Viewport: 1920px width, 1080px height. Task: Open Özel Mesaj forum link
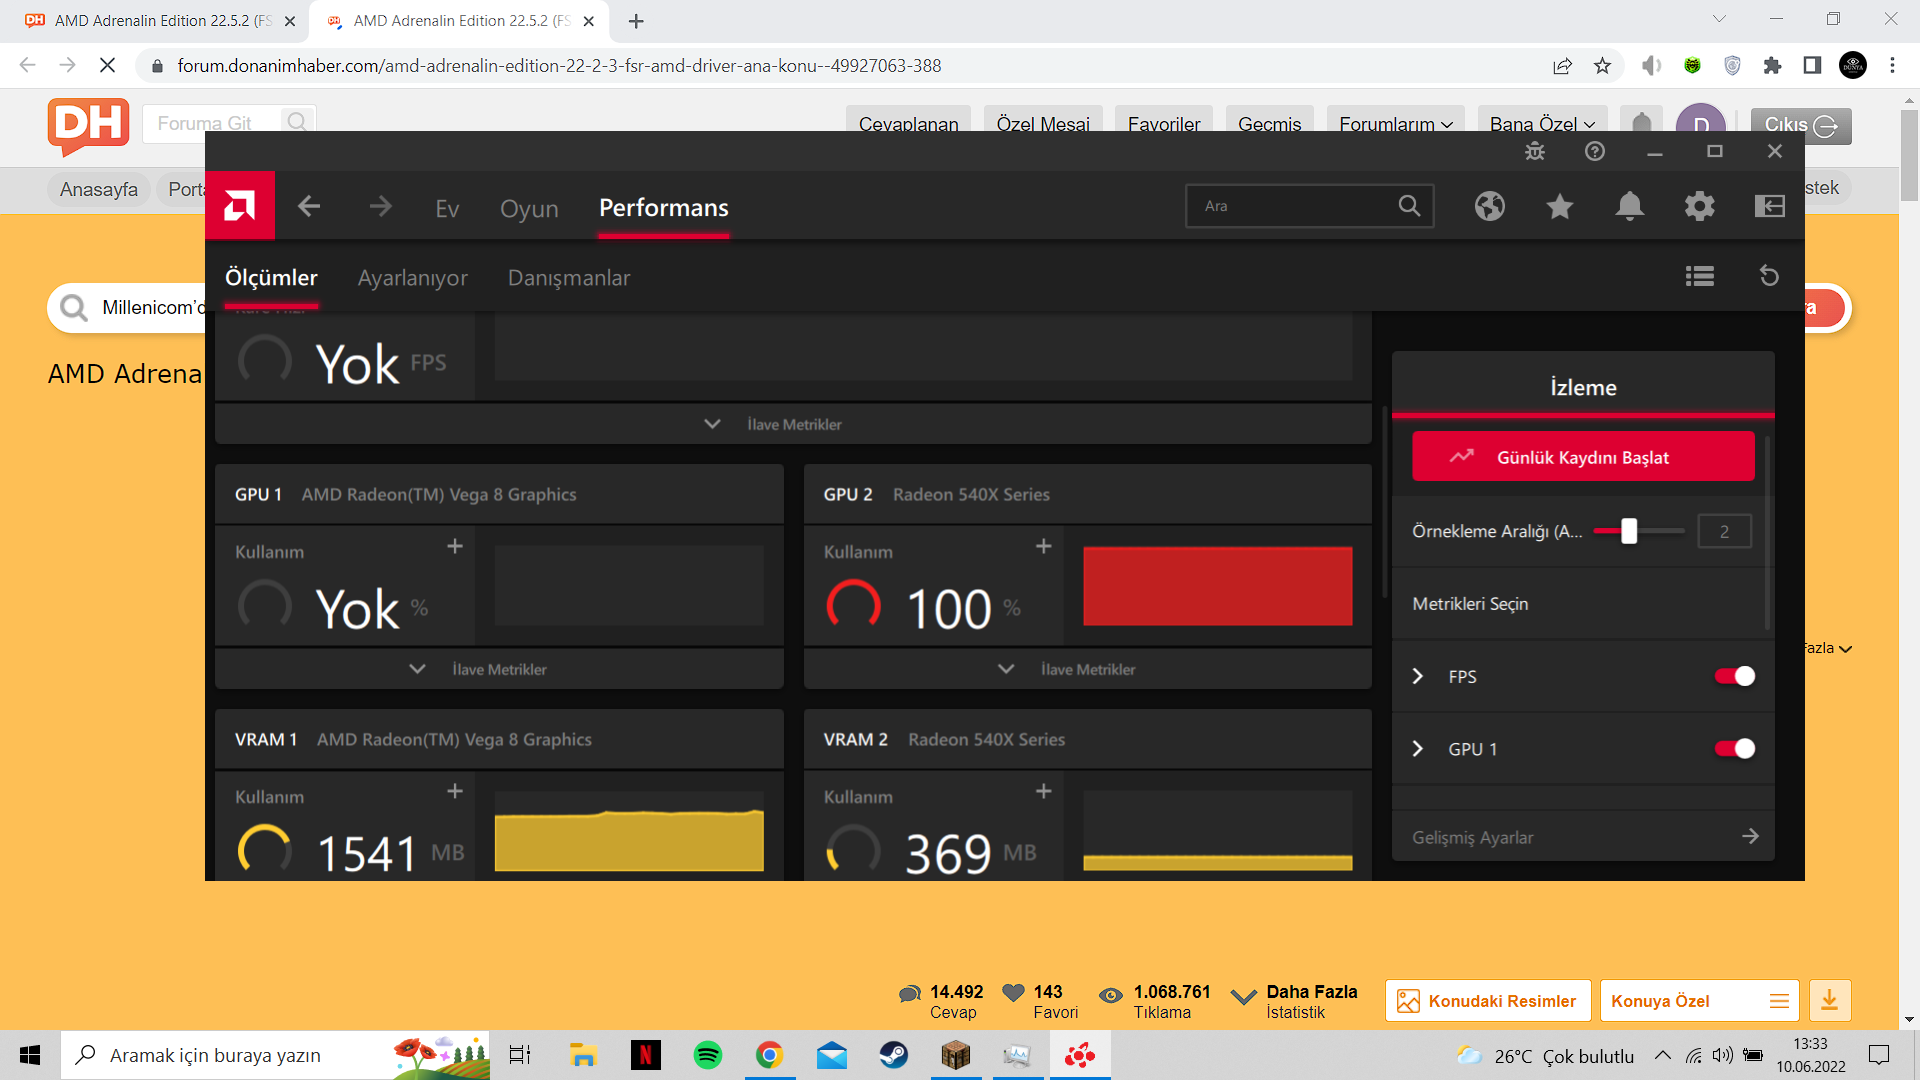click(1043, 124)
